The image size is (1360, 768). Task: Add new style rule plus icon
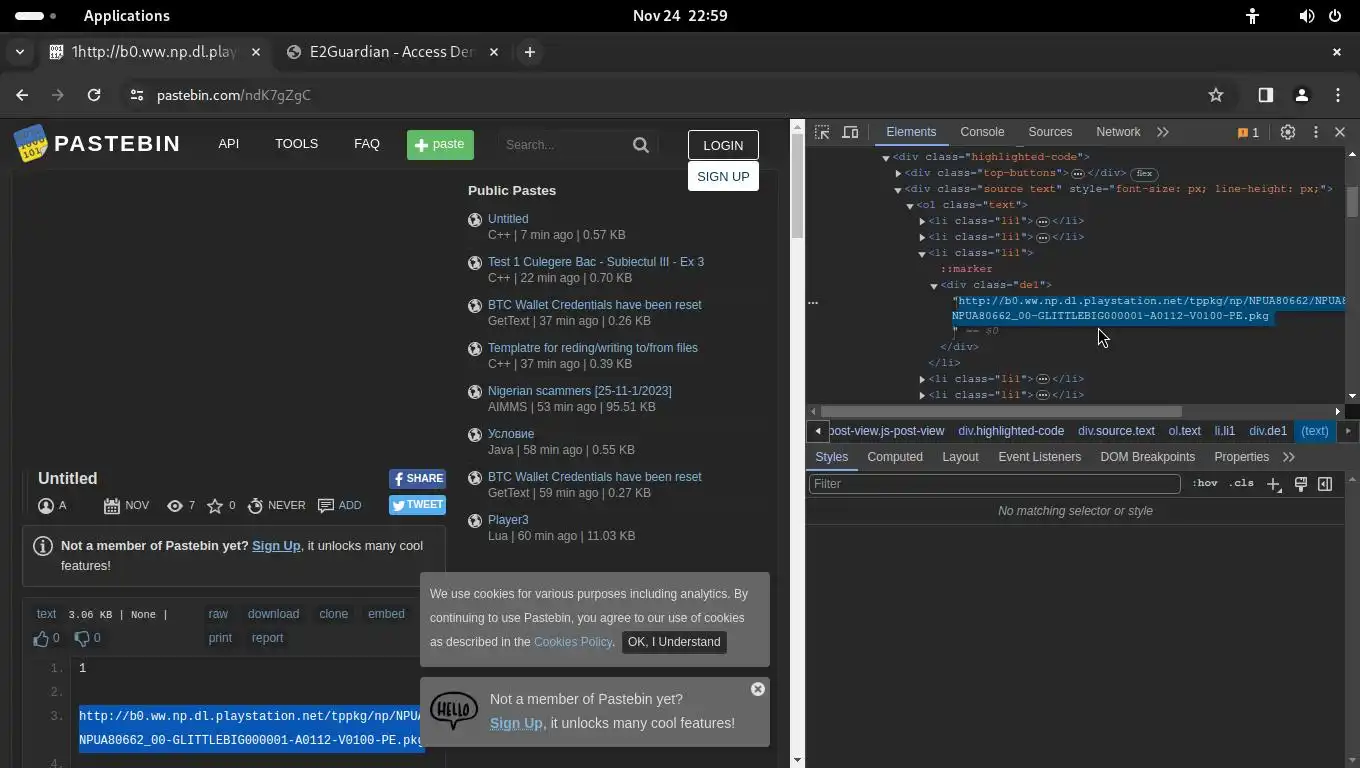(x=1273, y=484)
